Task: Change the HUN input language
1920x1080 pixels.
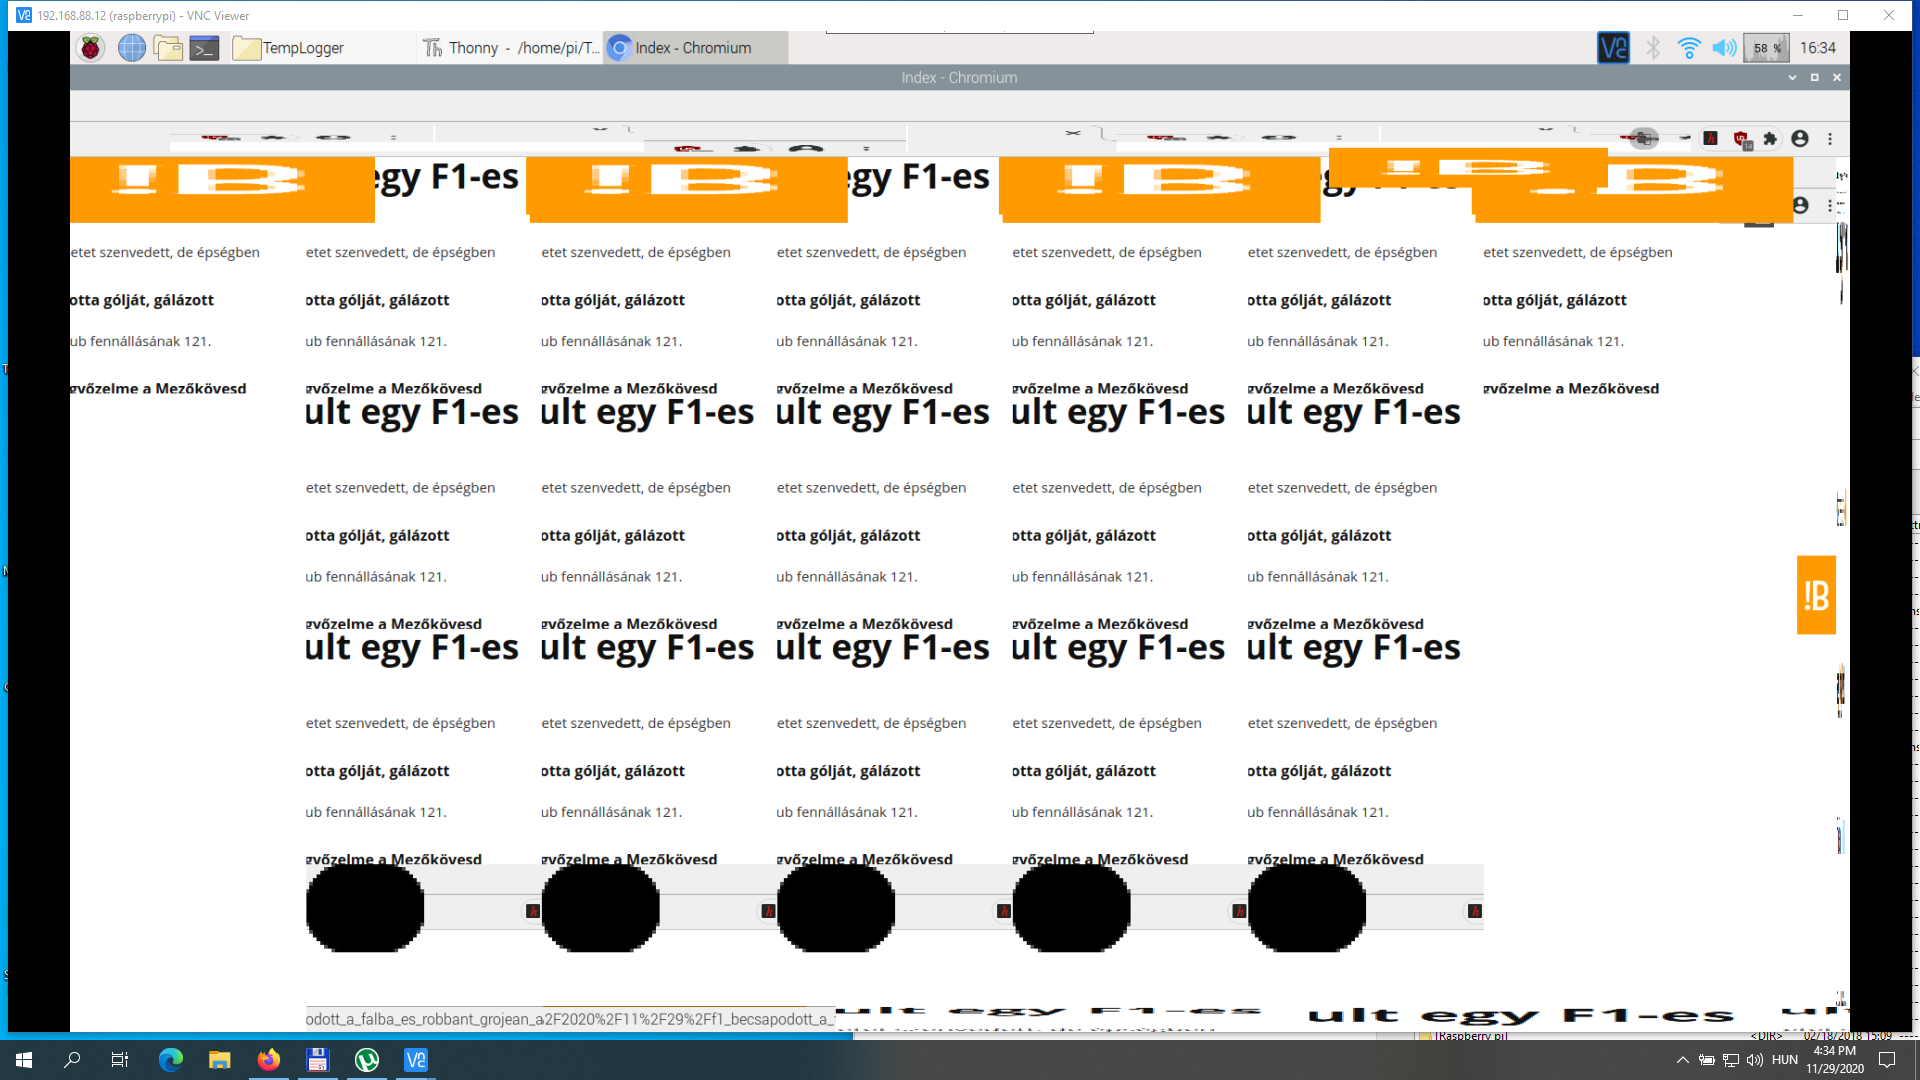Action: 1785,1060
